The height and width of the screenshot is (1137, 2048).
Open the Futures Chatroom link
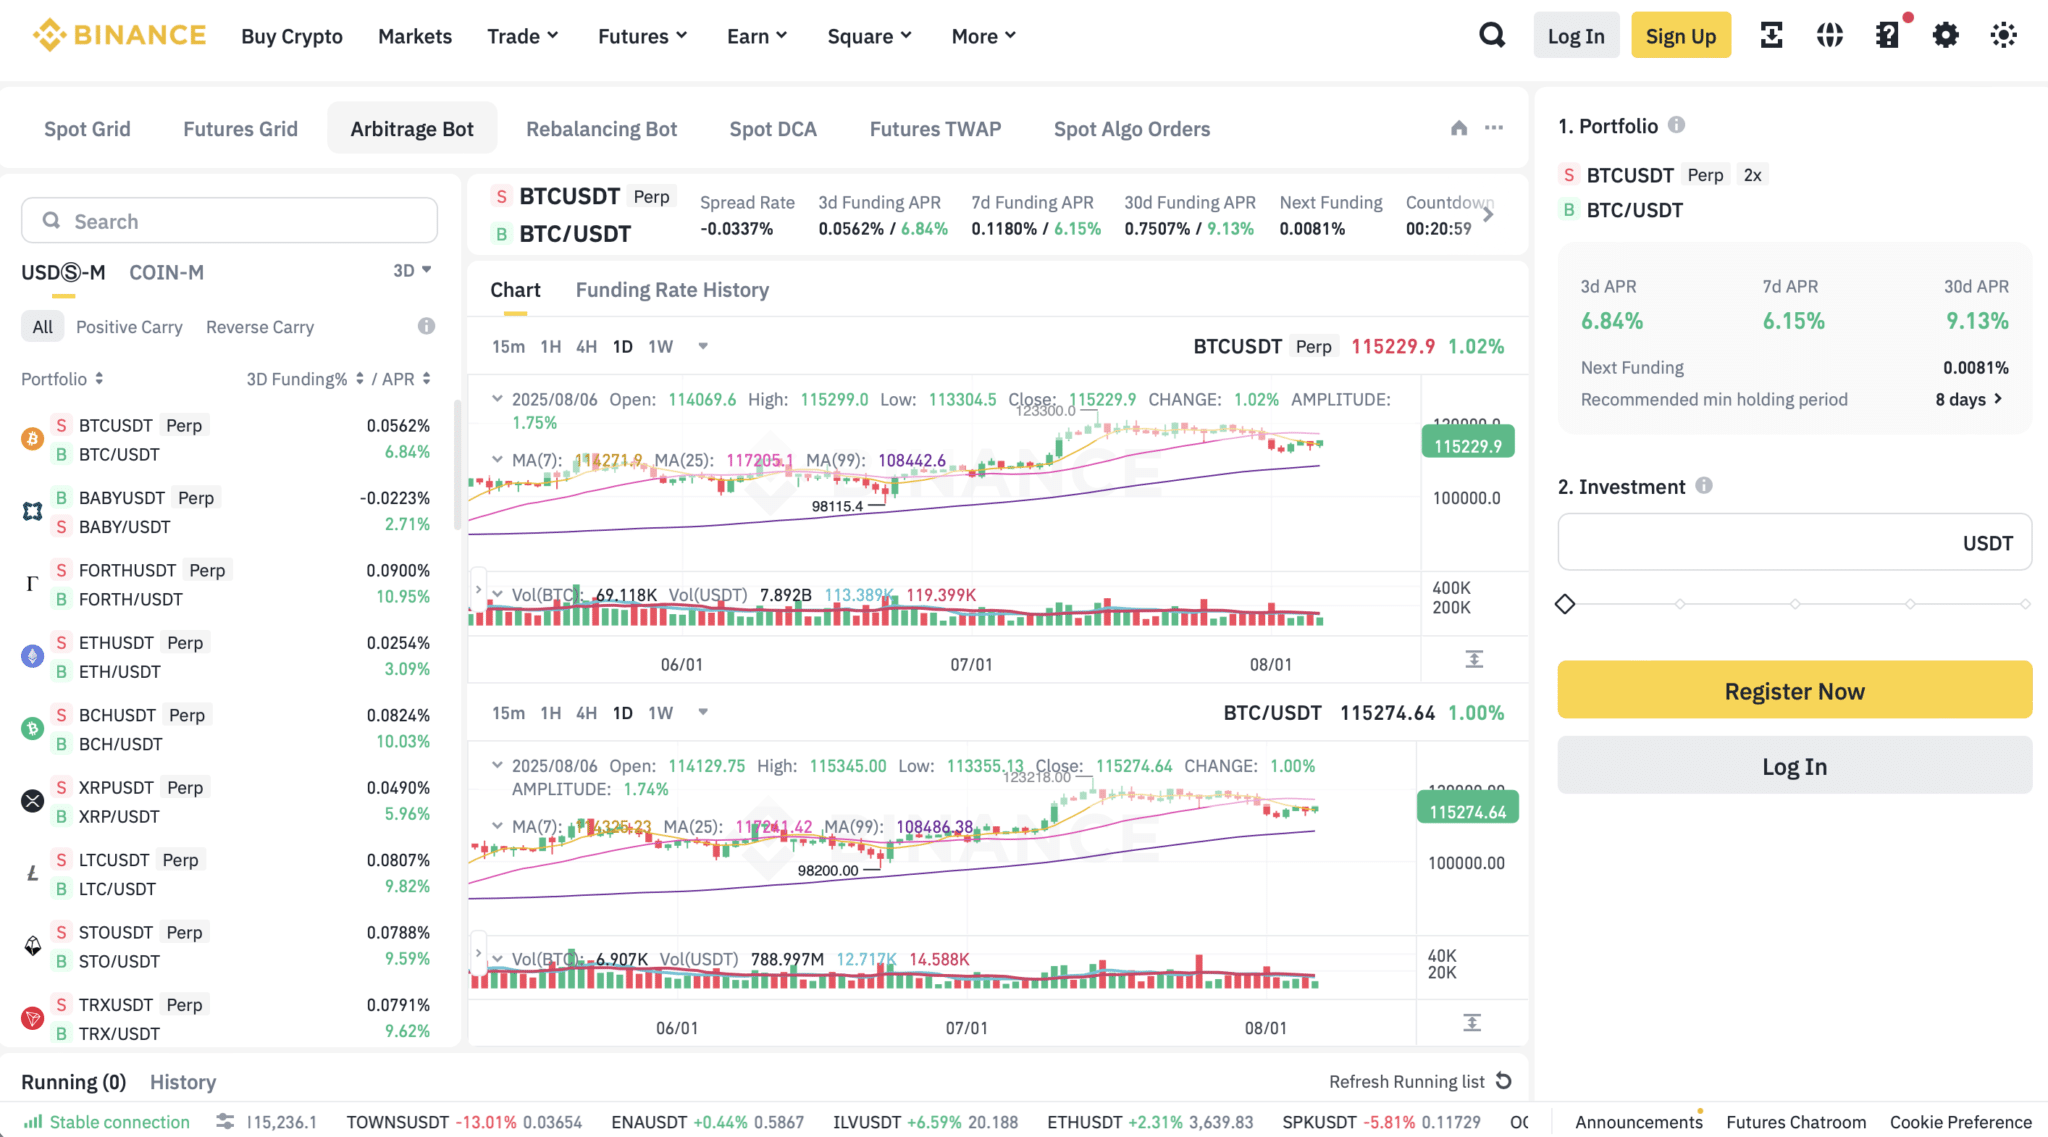coord(1796,1122)
